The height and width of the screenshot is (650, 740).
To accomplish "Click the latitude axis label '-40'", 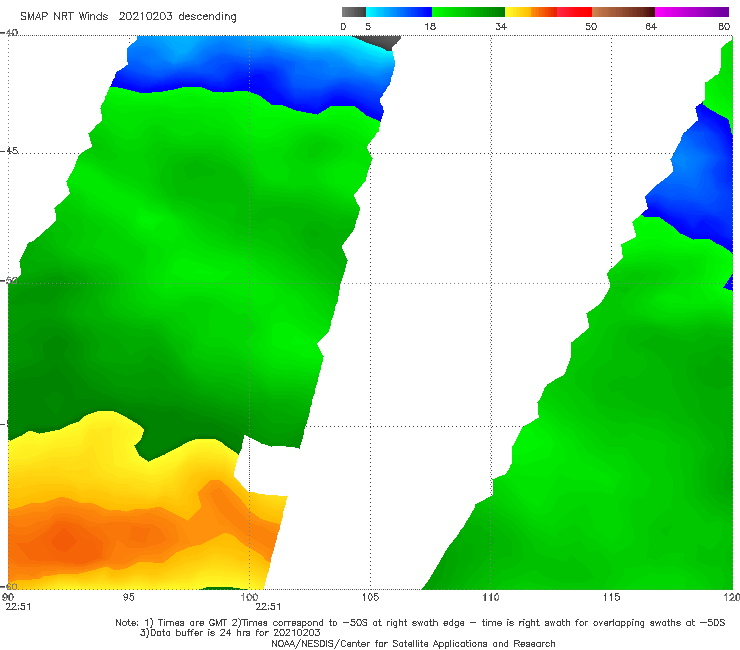I will pos(9,33).
